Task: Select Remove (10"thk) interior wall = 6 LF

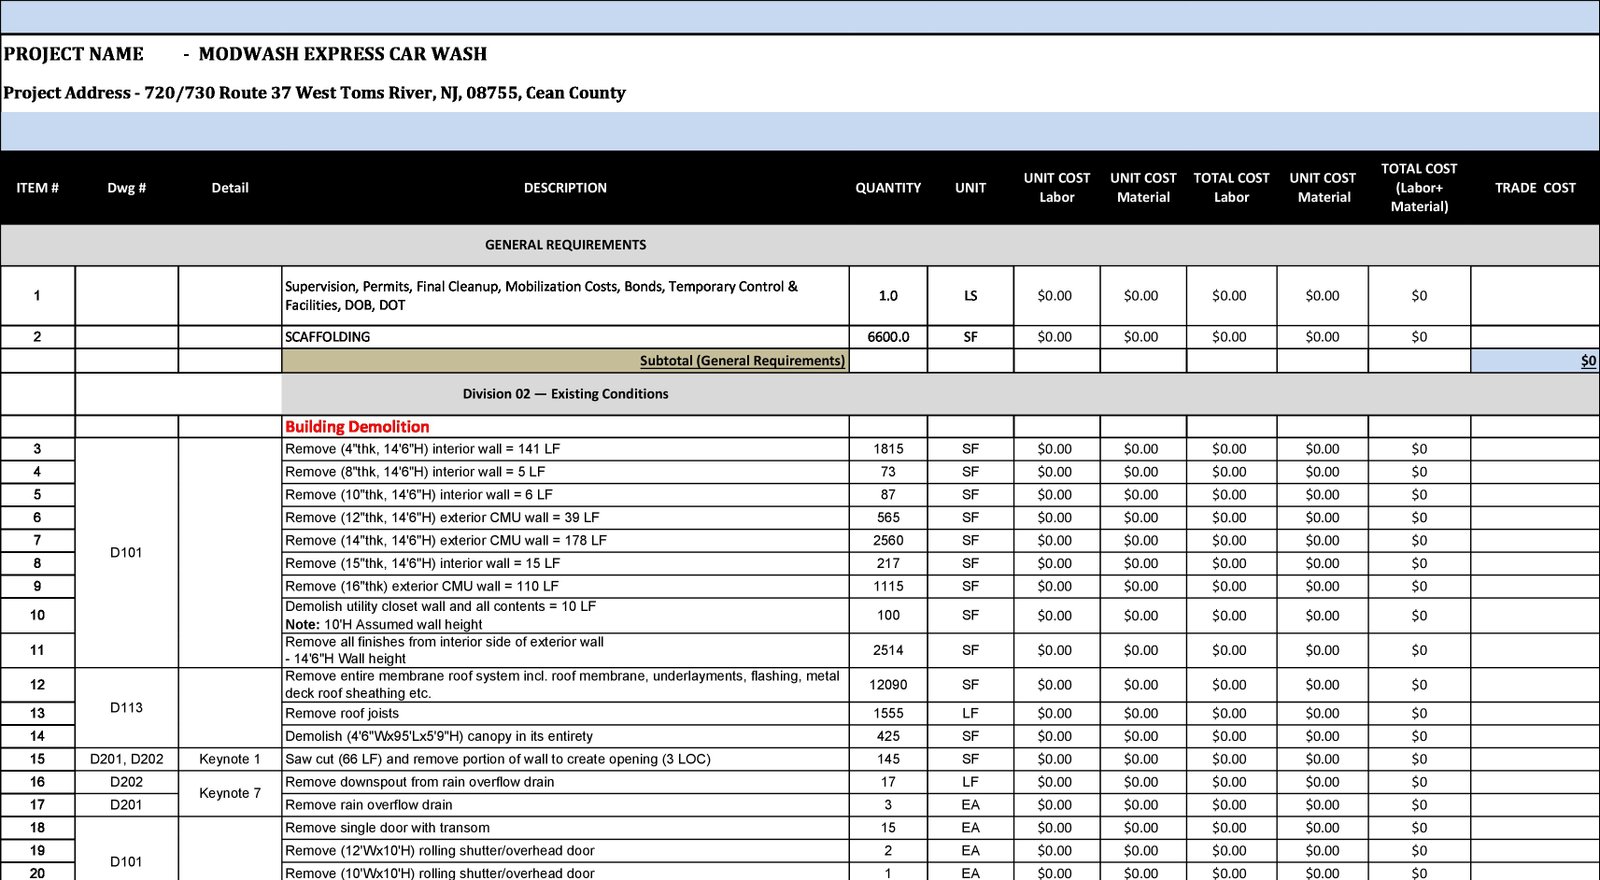Action: 565,495
